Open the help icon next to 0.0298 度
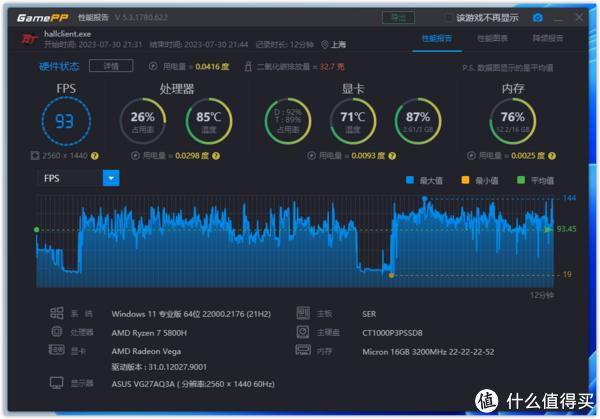The width and height of the screenshot is (600, 419). [216, 156]
